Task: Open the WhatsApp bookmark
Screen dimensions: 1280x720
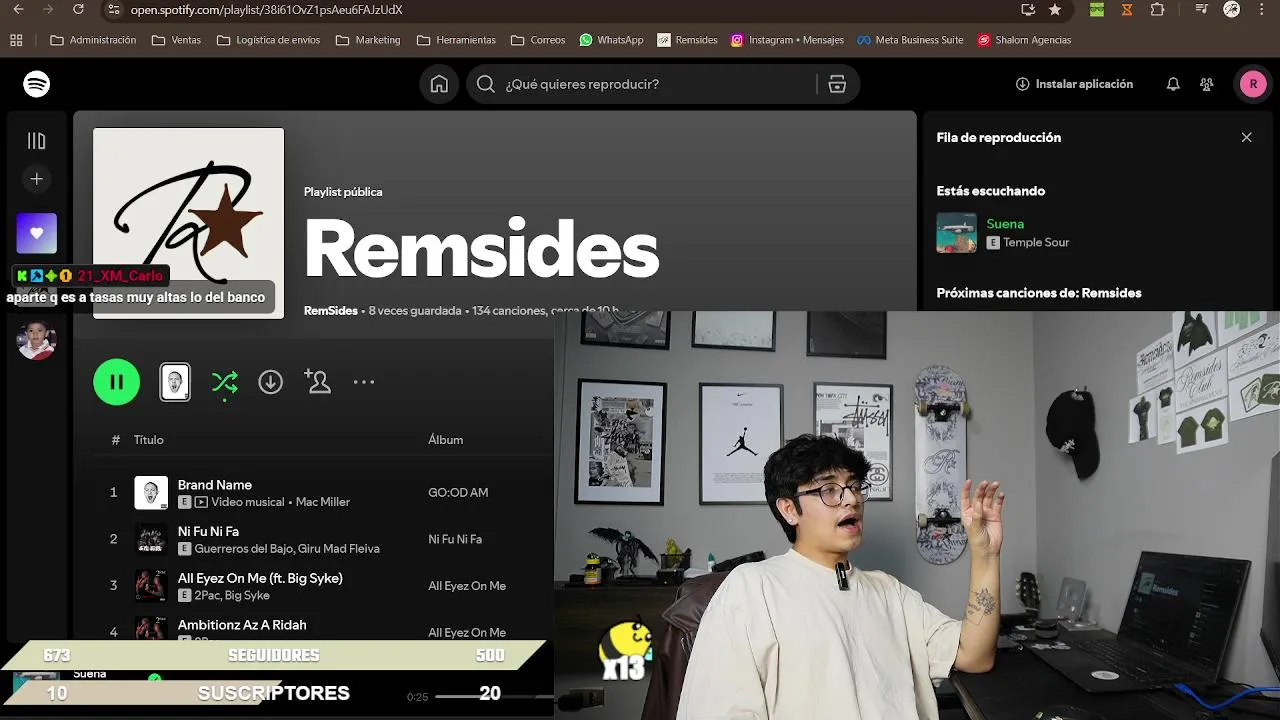Action: point(611,40)
